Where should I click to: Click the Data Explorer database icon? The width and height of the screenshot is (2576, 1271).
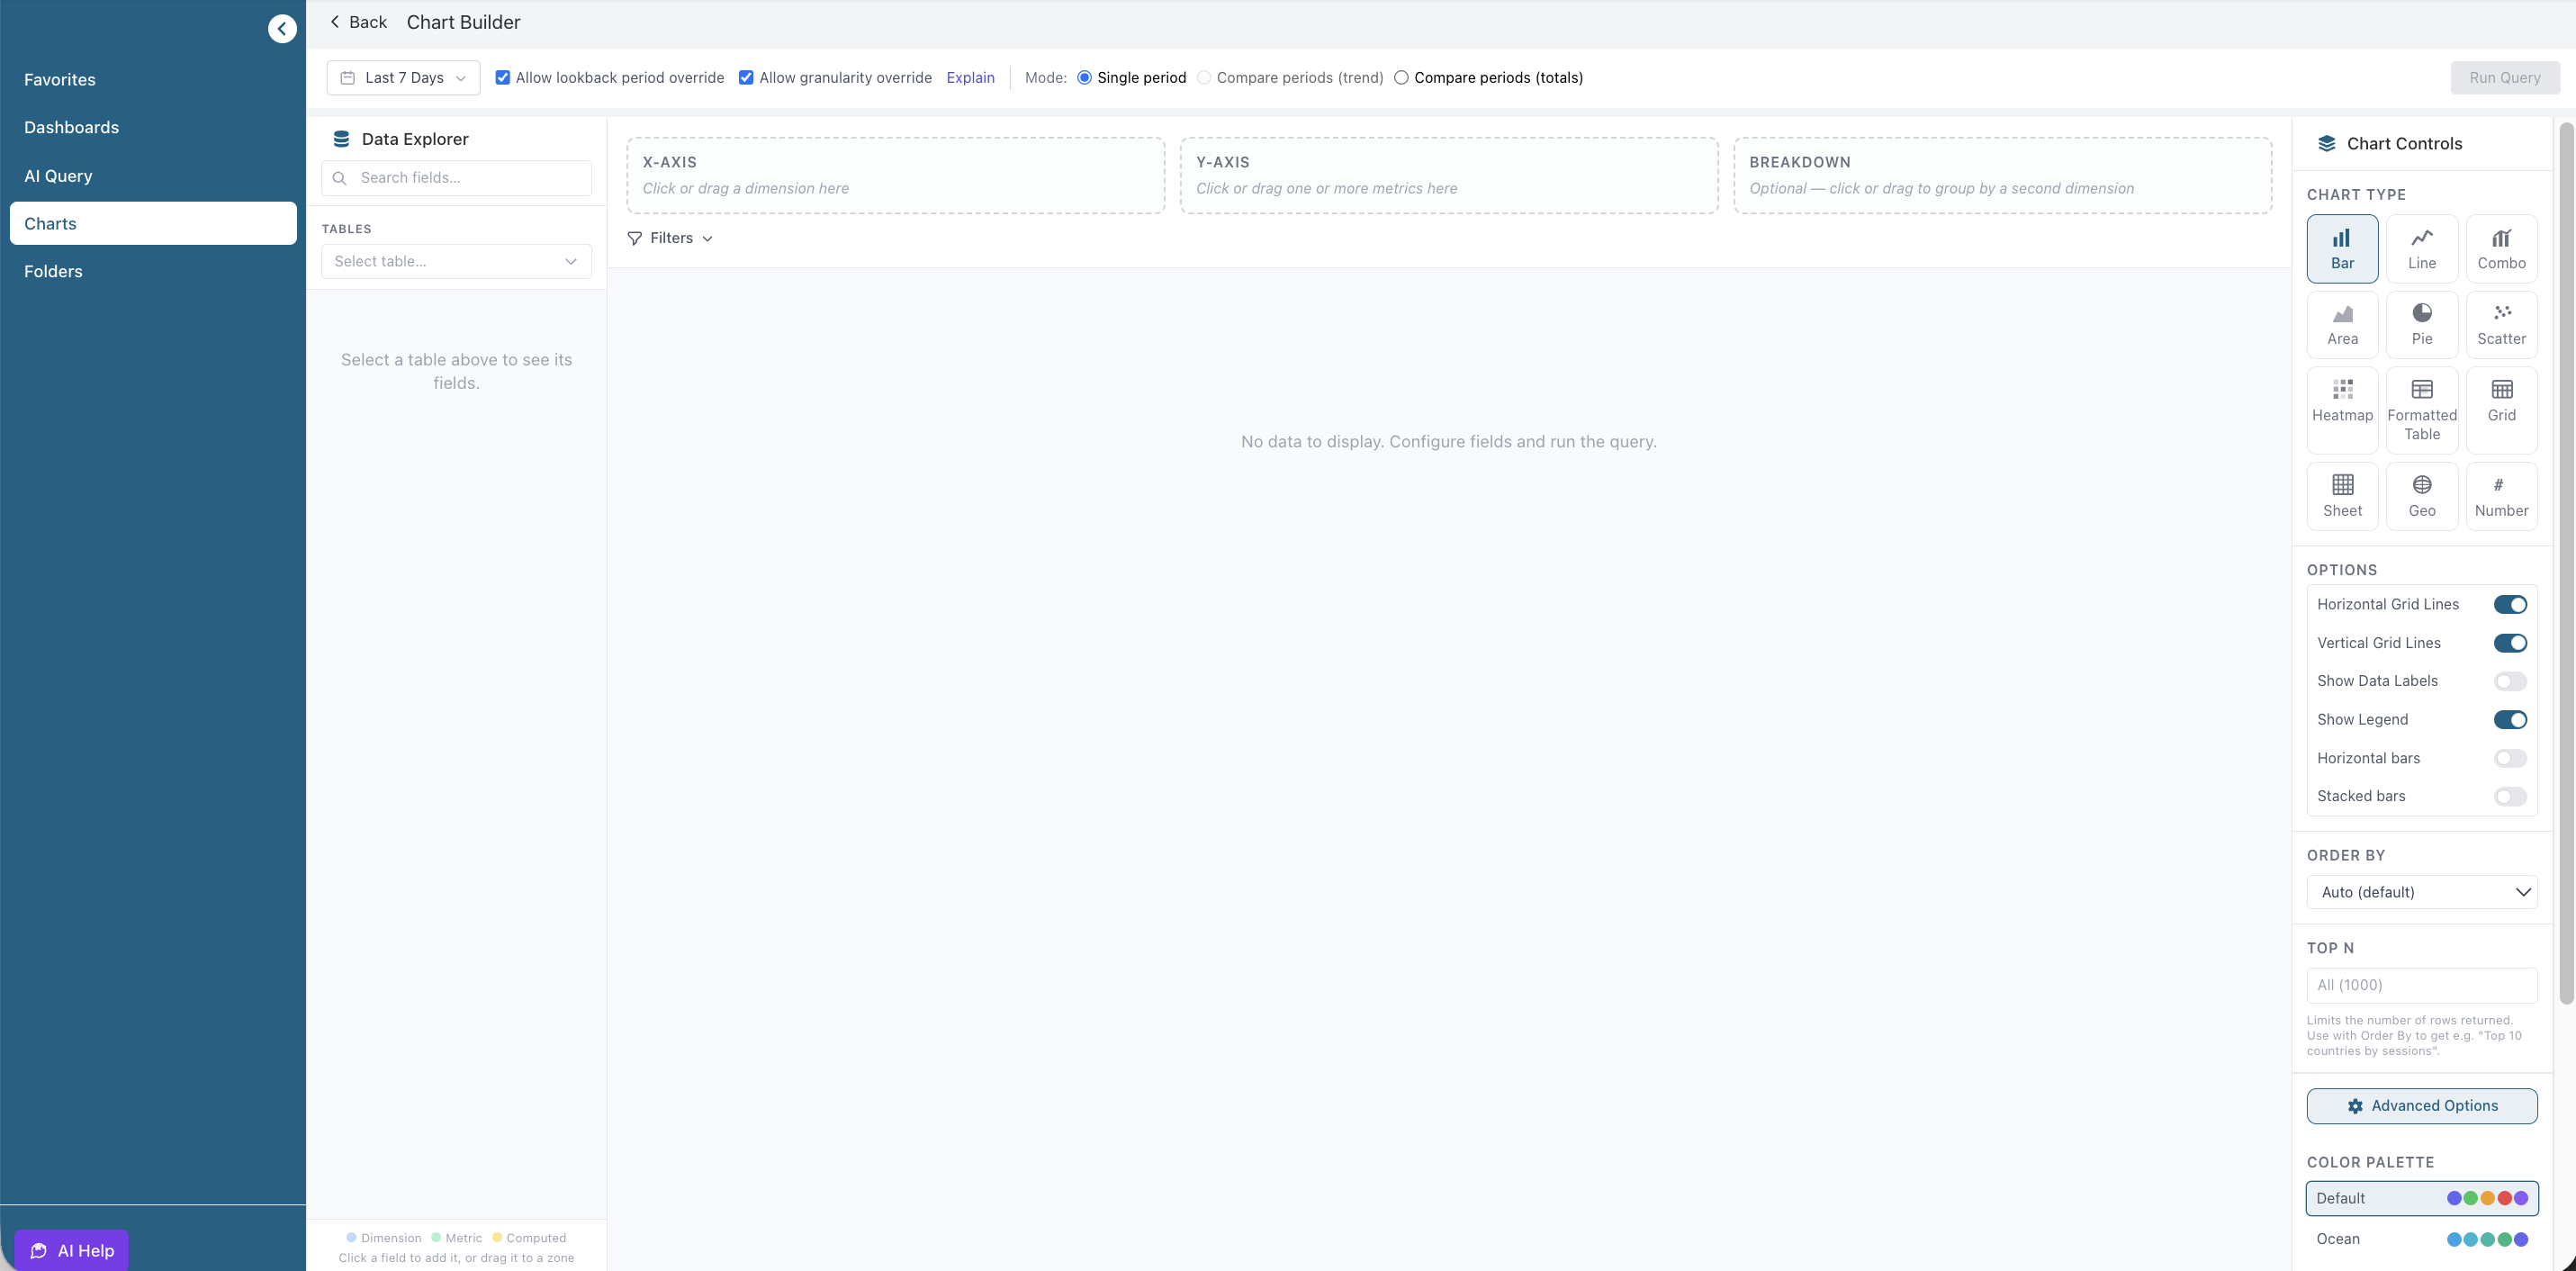point(341,139)
